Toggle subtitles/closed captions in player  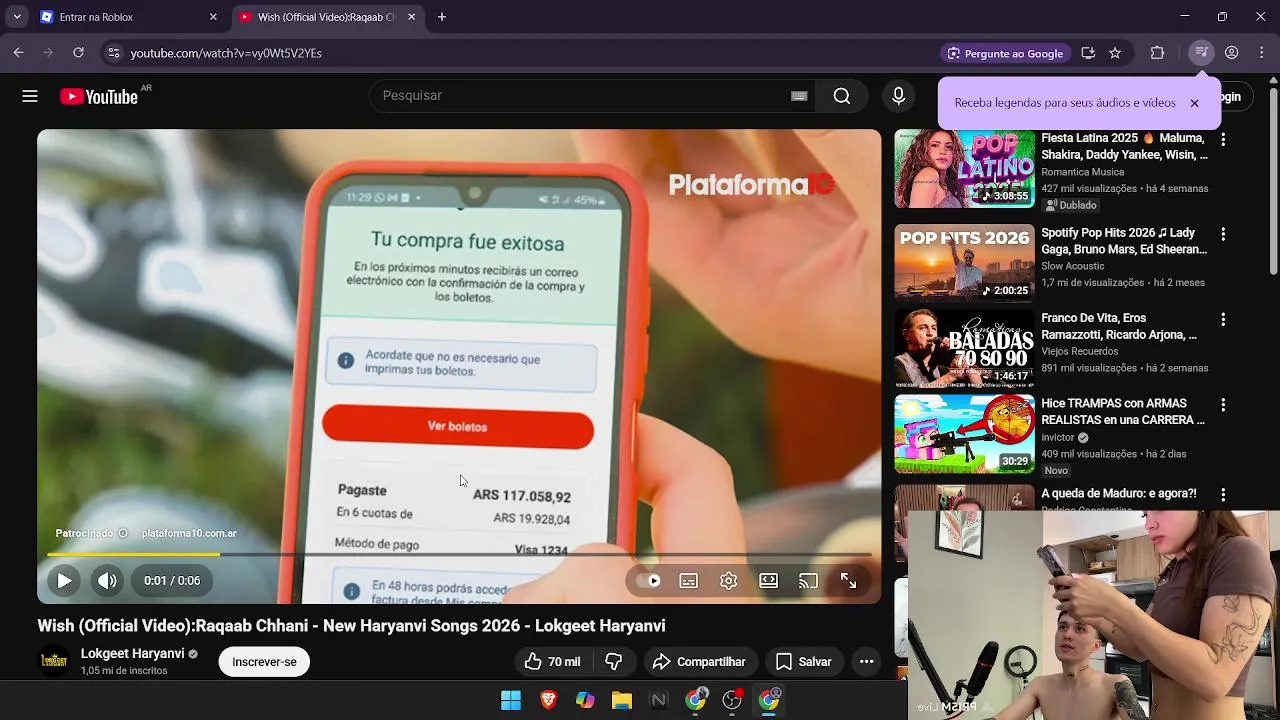tap(689, 581)
